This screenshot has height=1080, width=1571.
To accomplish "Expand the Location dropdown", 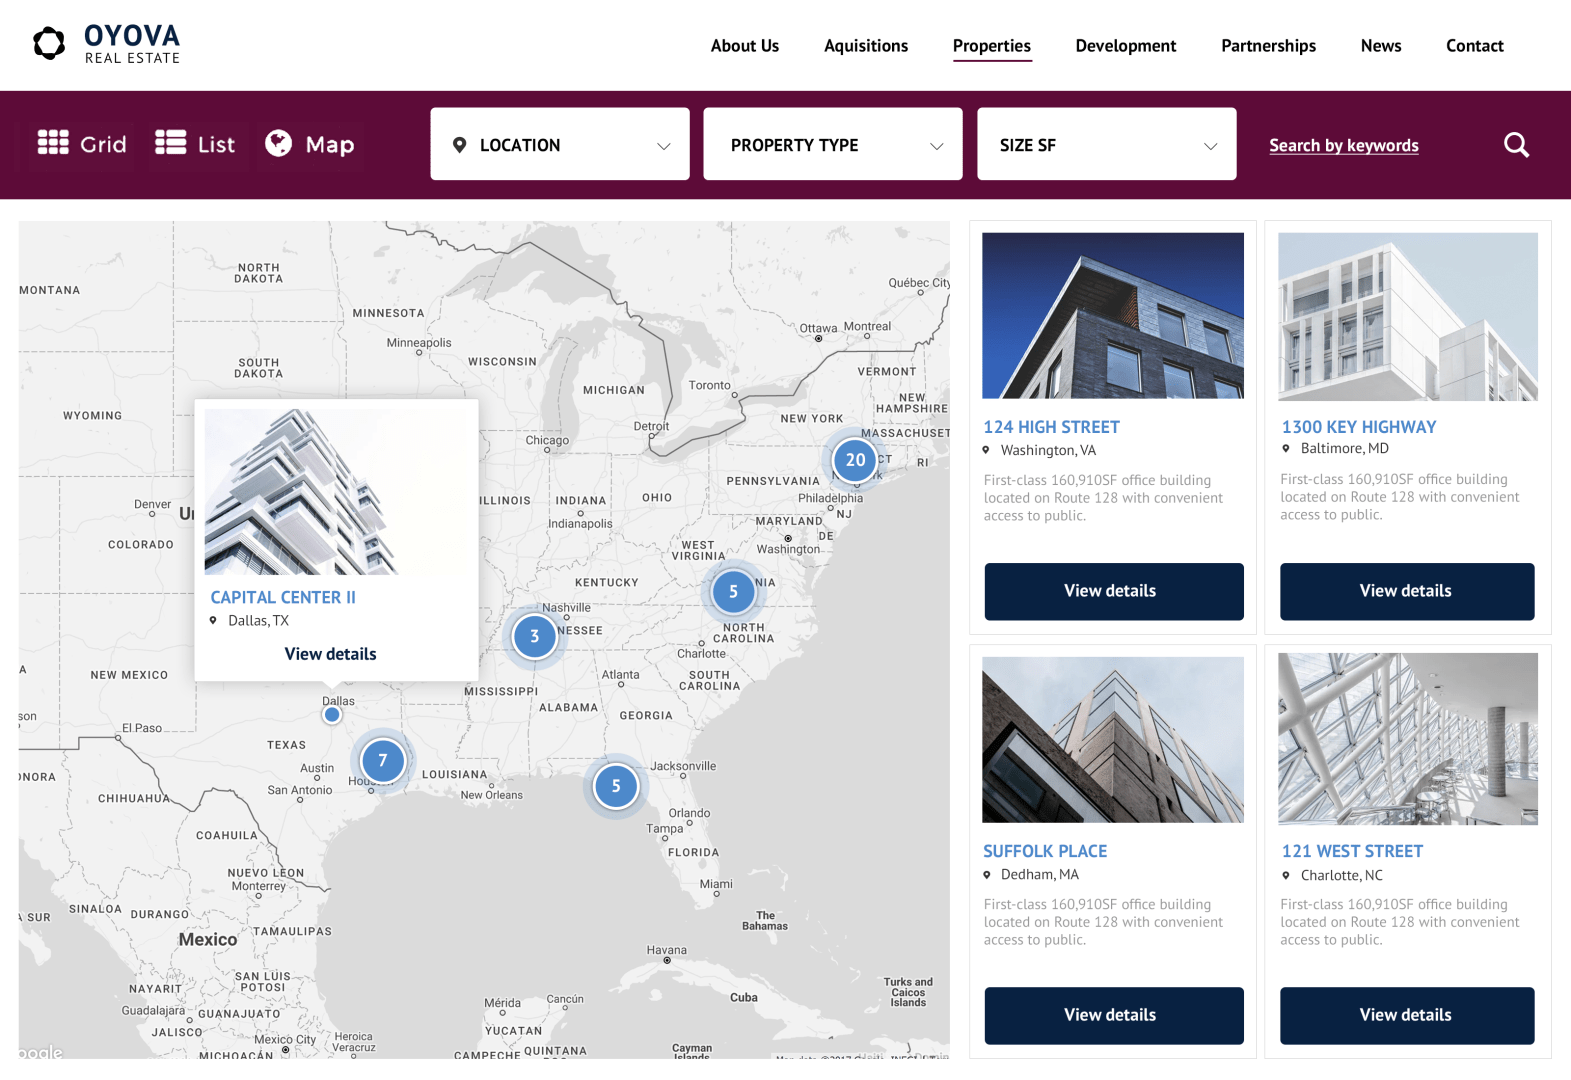I will 560,144.
